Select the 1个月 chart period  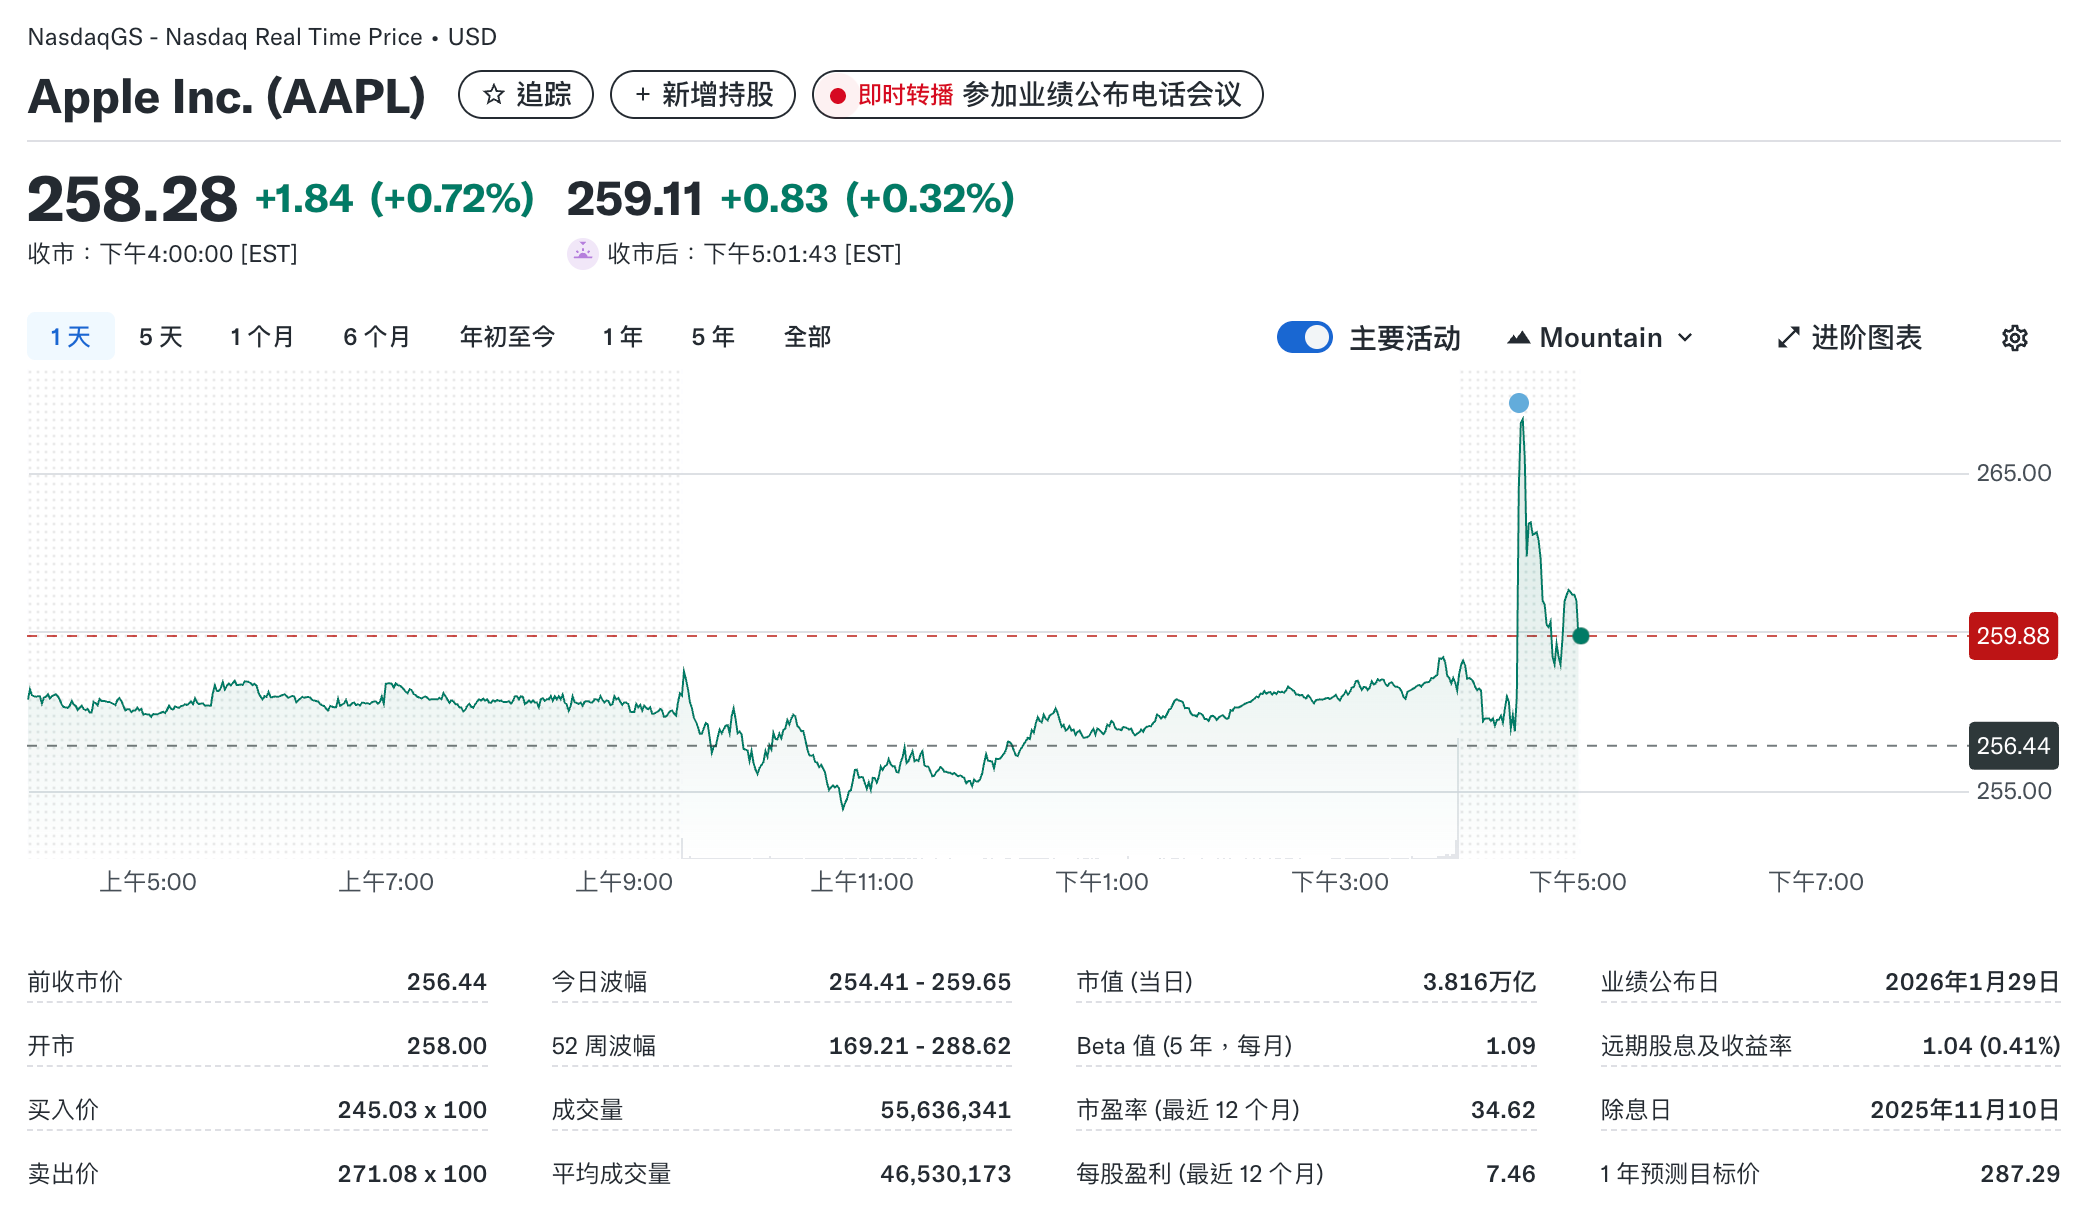262,337
